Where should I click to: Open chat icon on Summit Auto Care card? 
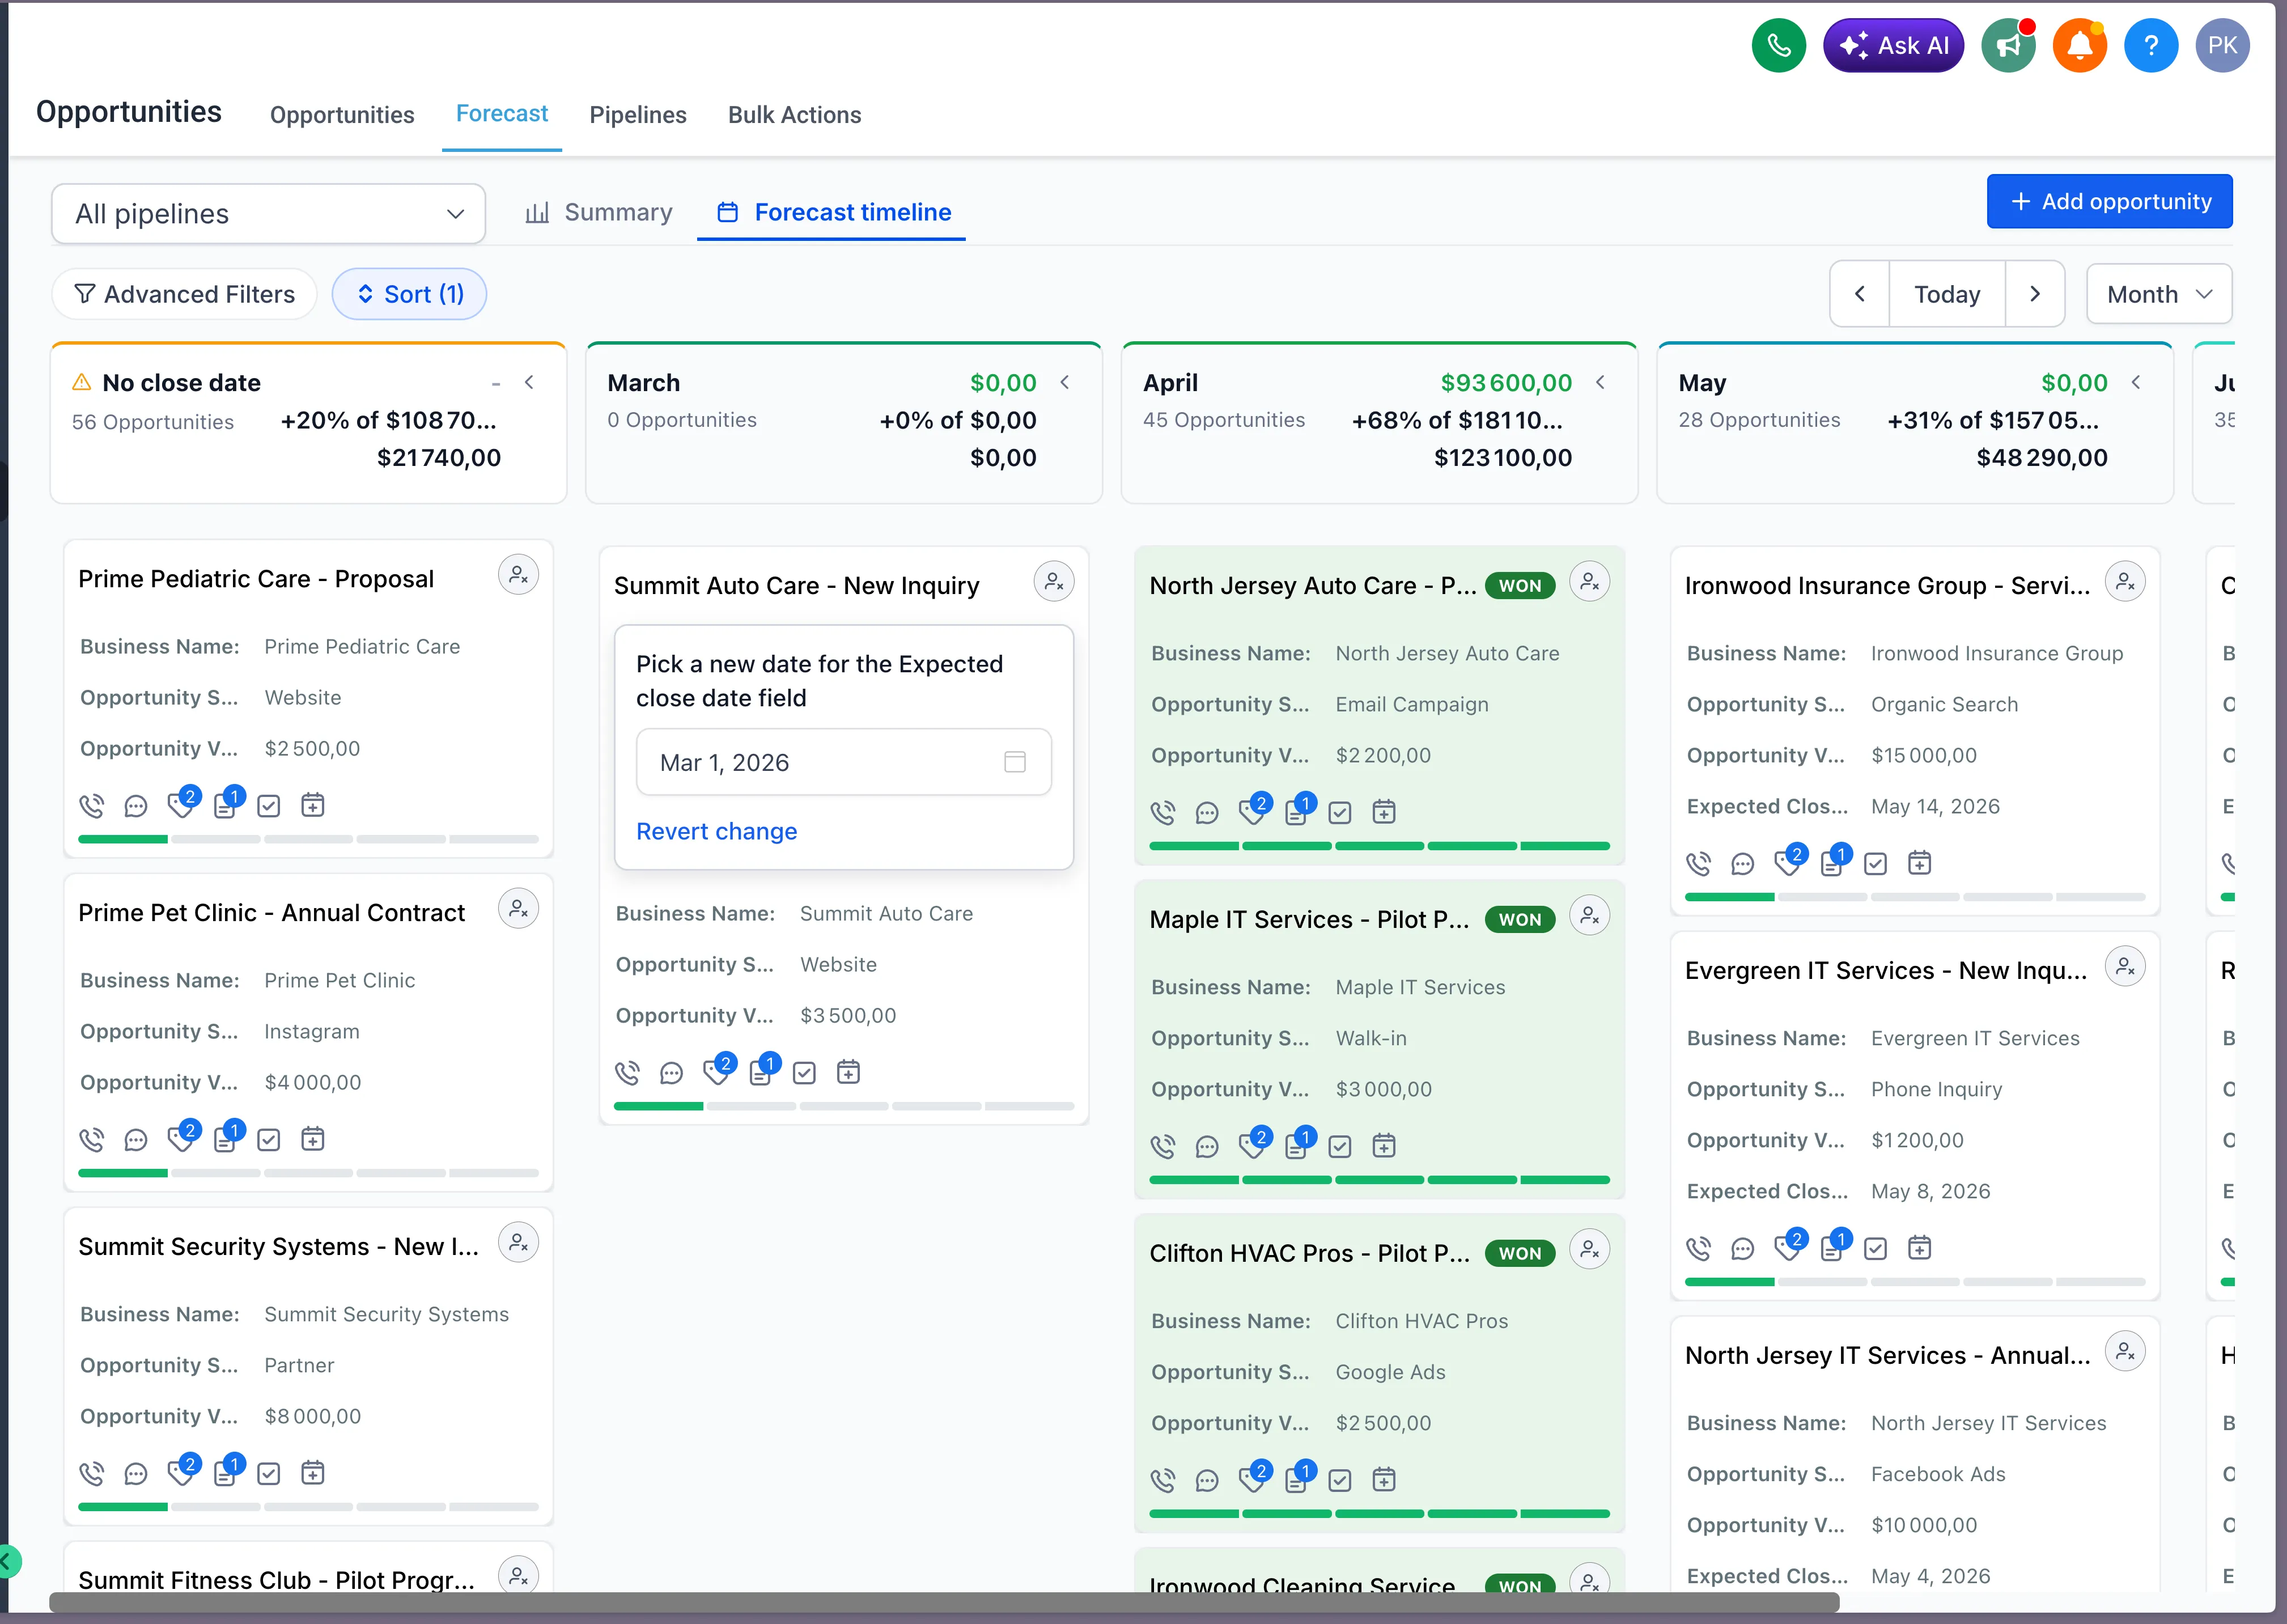click(671, 1073)
